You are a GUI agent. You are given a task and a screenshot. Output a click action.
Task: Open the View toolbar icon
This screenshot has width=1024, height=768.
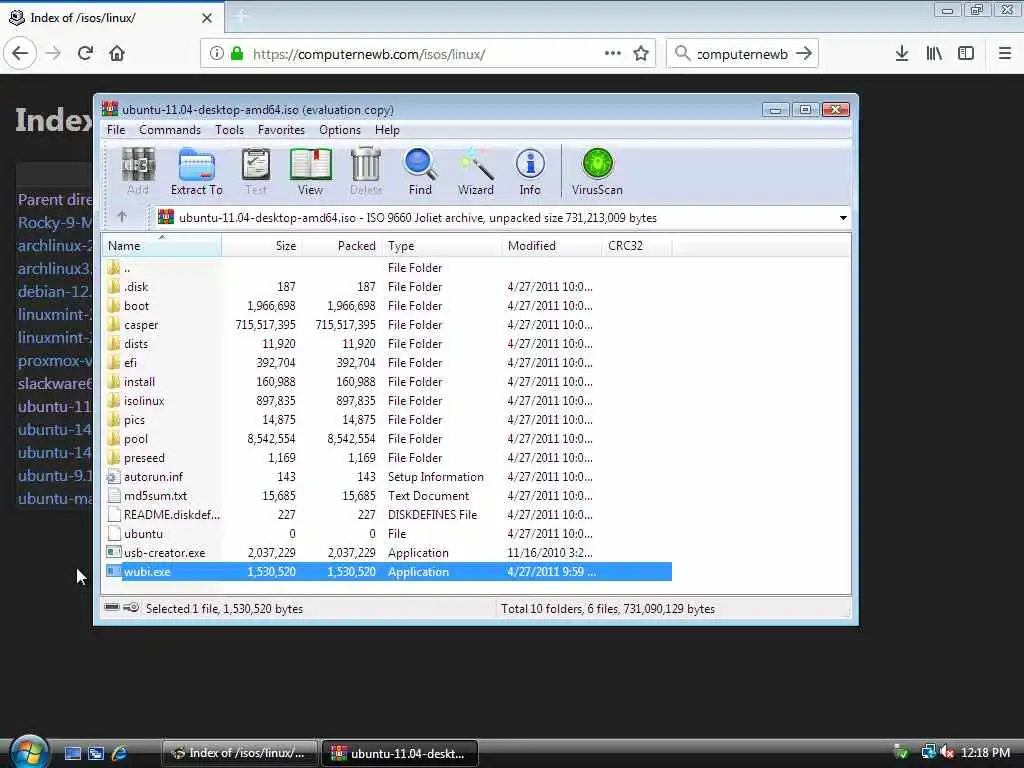[310, 171]
